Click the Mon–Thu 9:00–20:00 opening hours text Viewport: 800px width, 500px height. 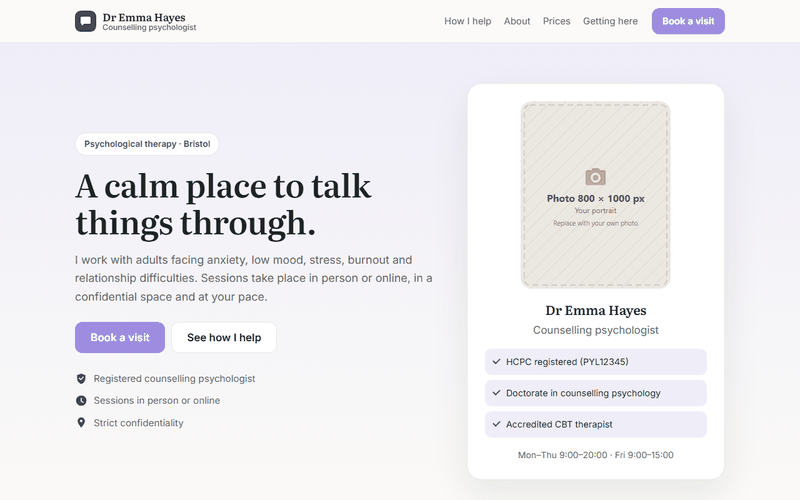(595, 455)
